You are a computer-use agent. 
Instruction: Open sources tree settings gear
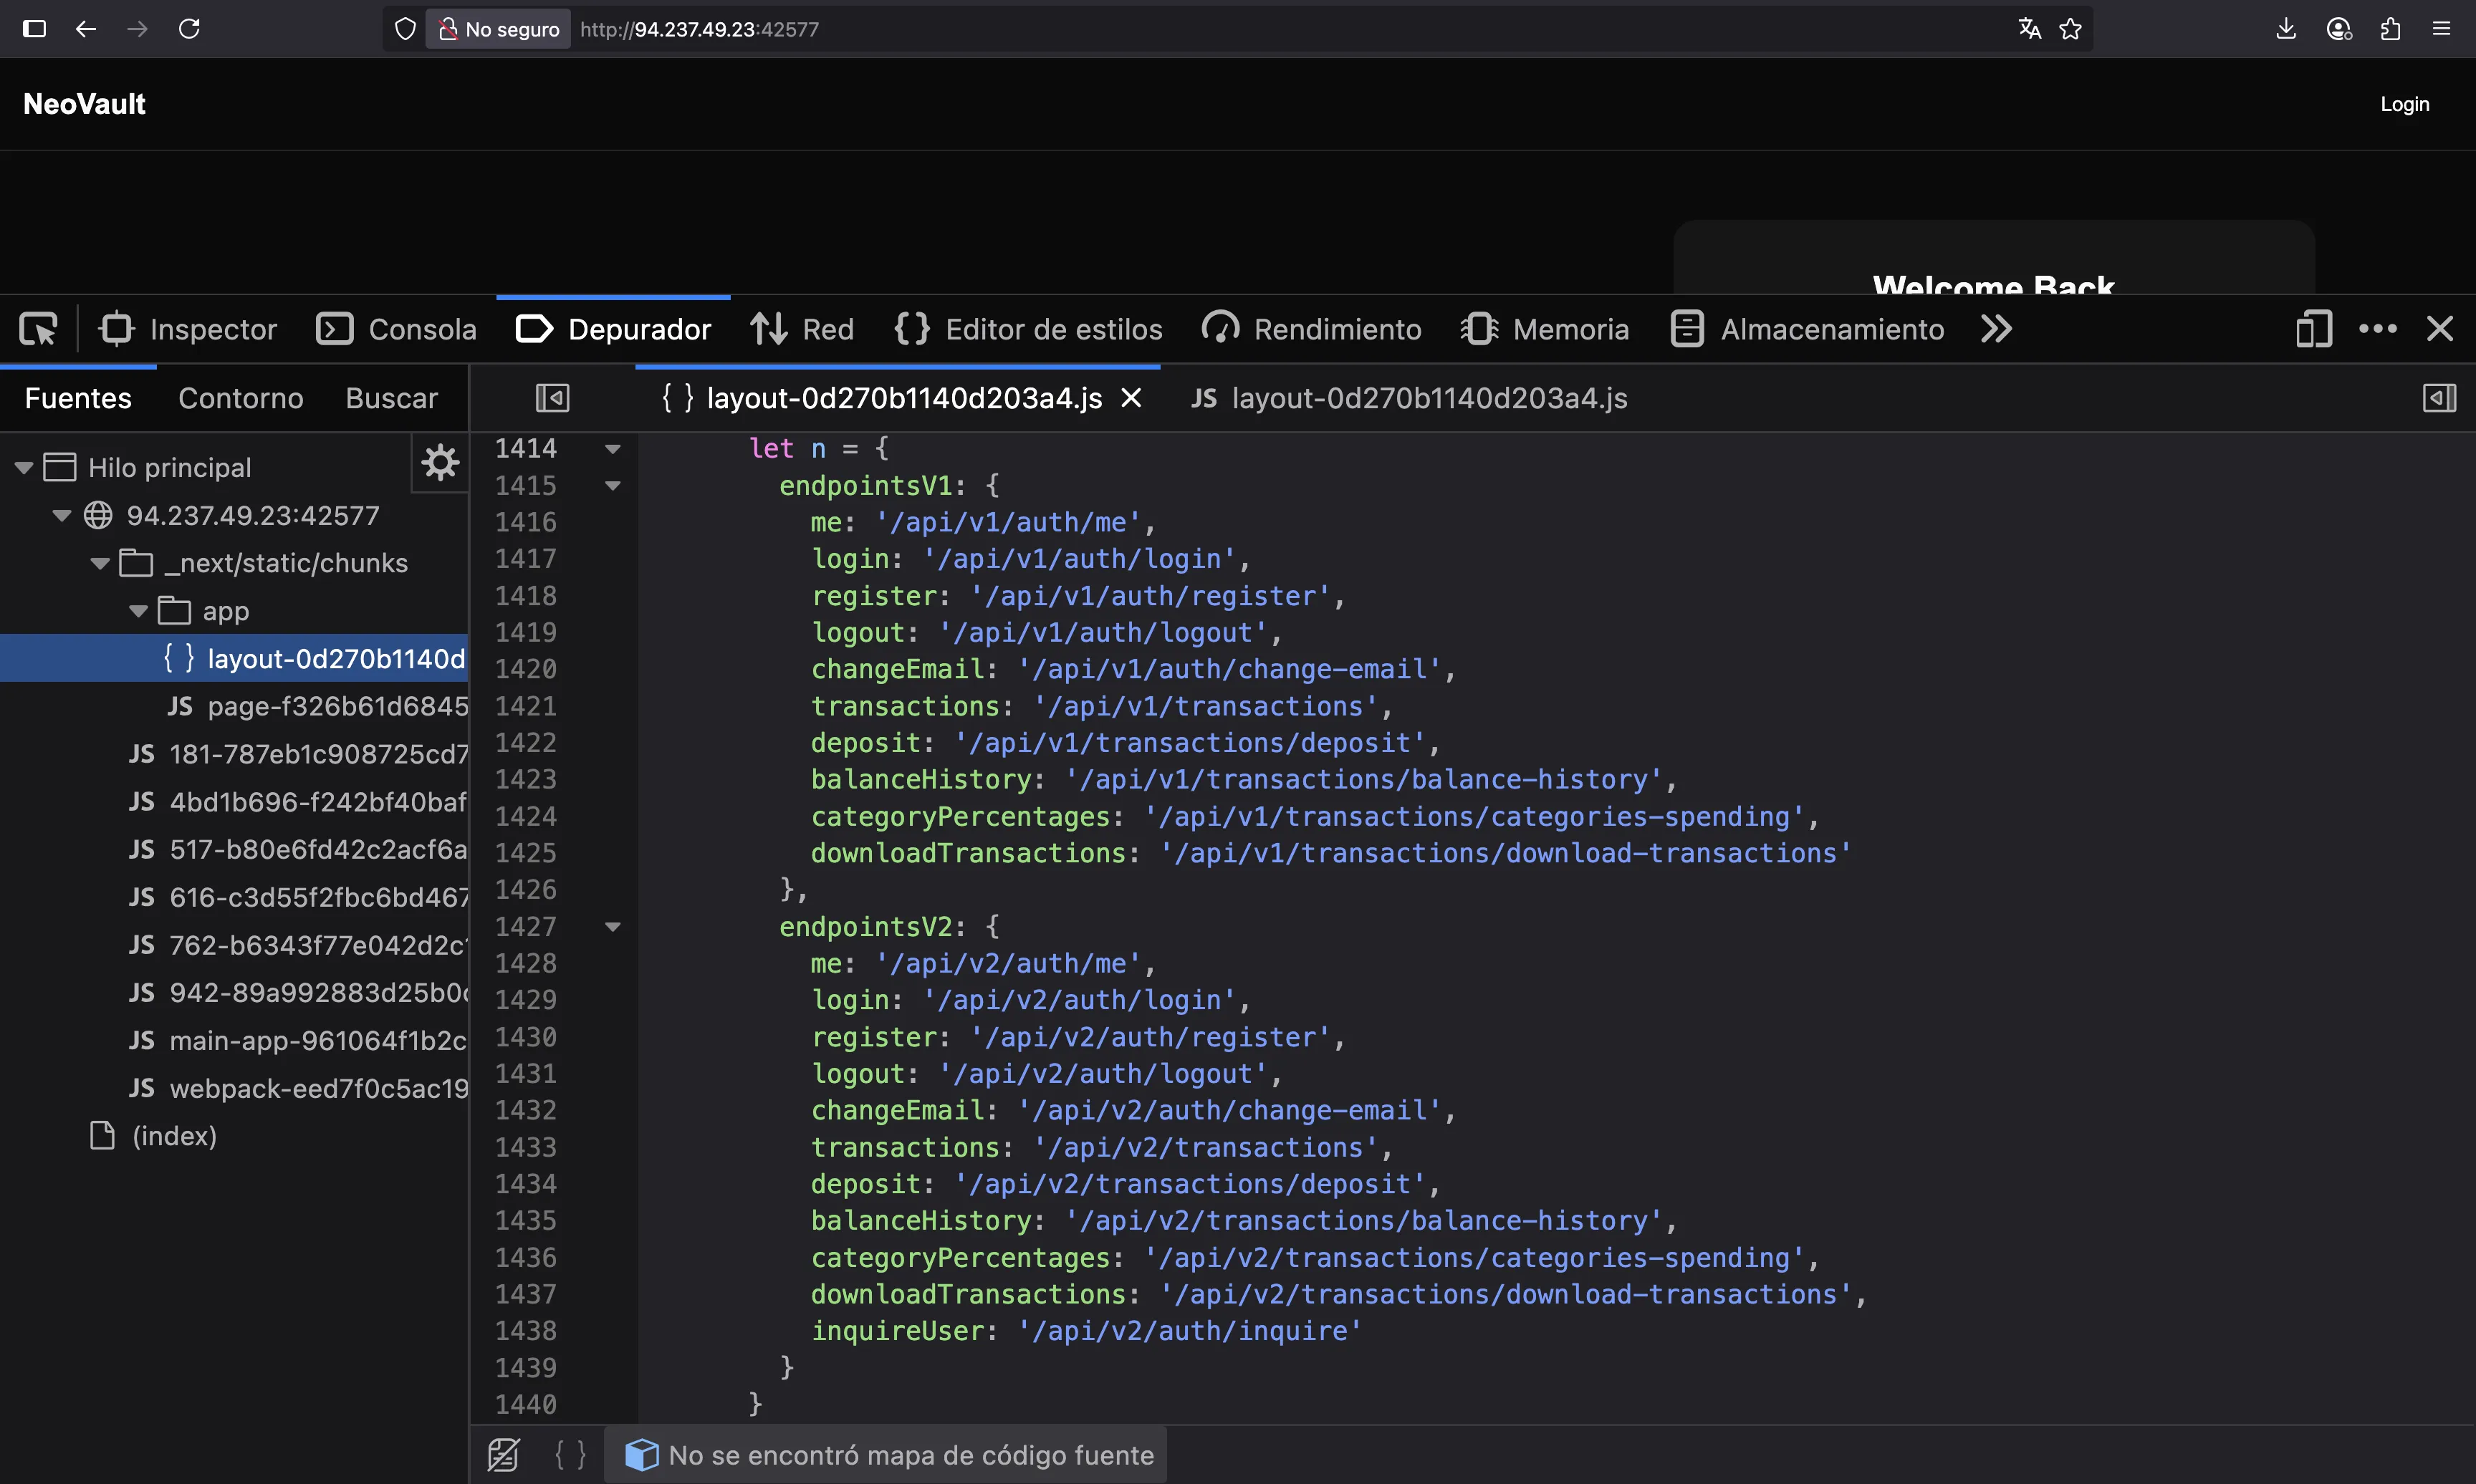click(440, 462)
